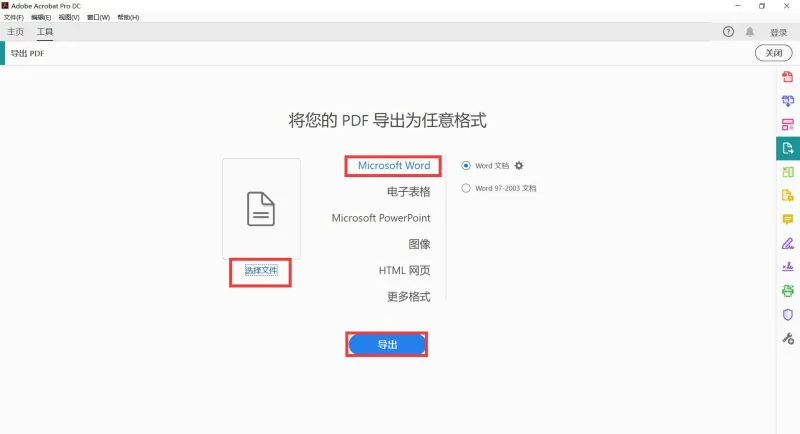This screenshot has height=434, width=800.
Task: Open the help question mark icon
Action: click(728, 32)
